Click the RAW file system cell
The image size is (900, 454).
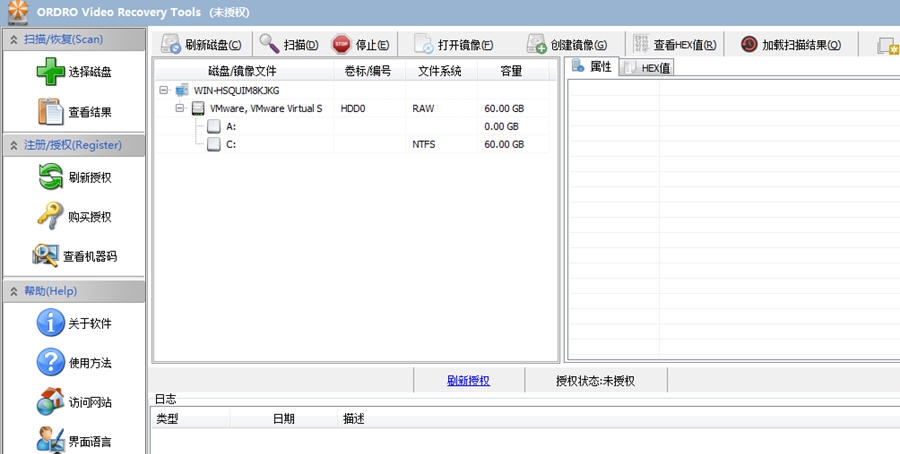coord(423,108)
